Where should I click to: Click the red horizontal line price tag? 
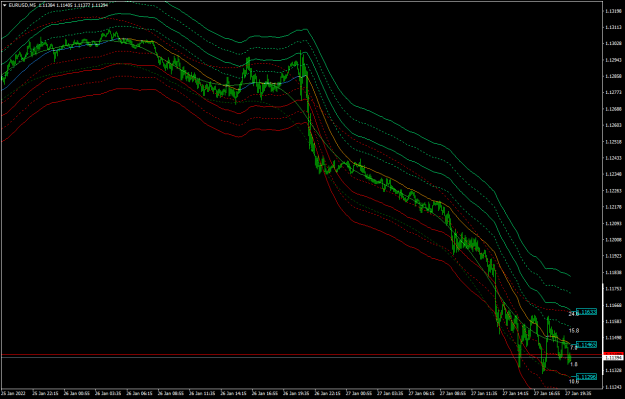coord(614,354)
